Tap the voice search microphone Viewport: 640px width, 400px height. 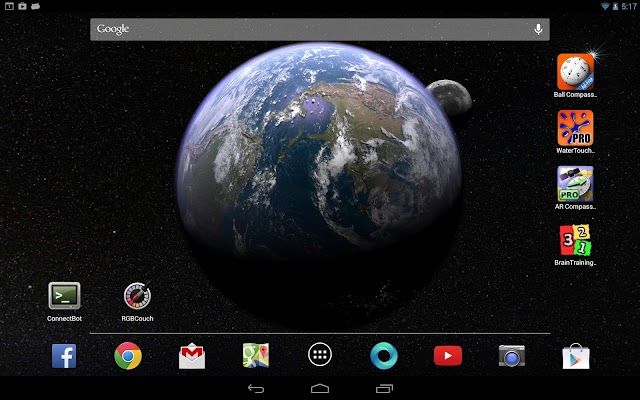click(538, 29)
